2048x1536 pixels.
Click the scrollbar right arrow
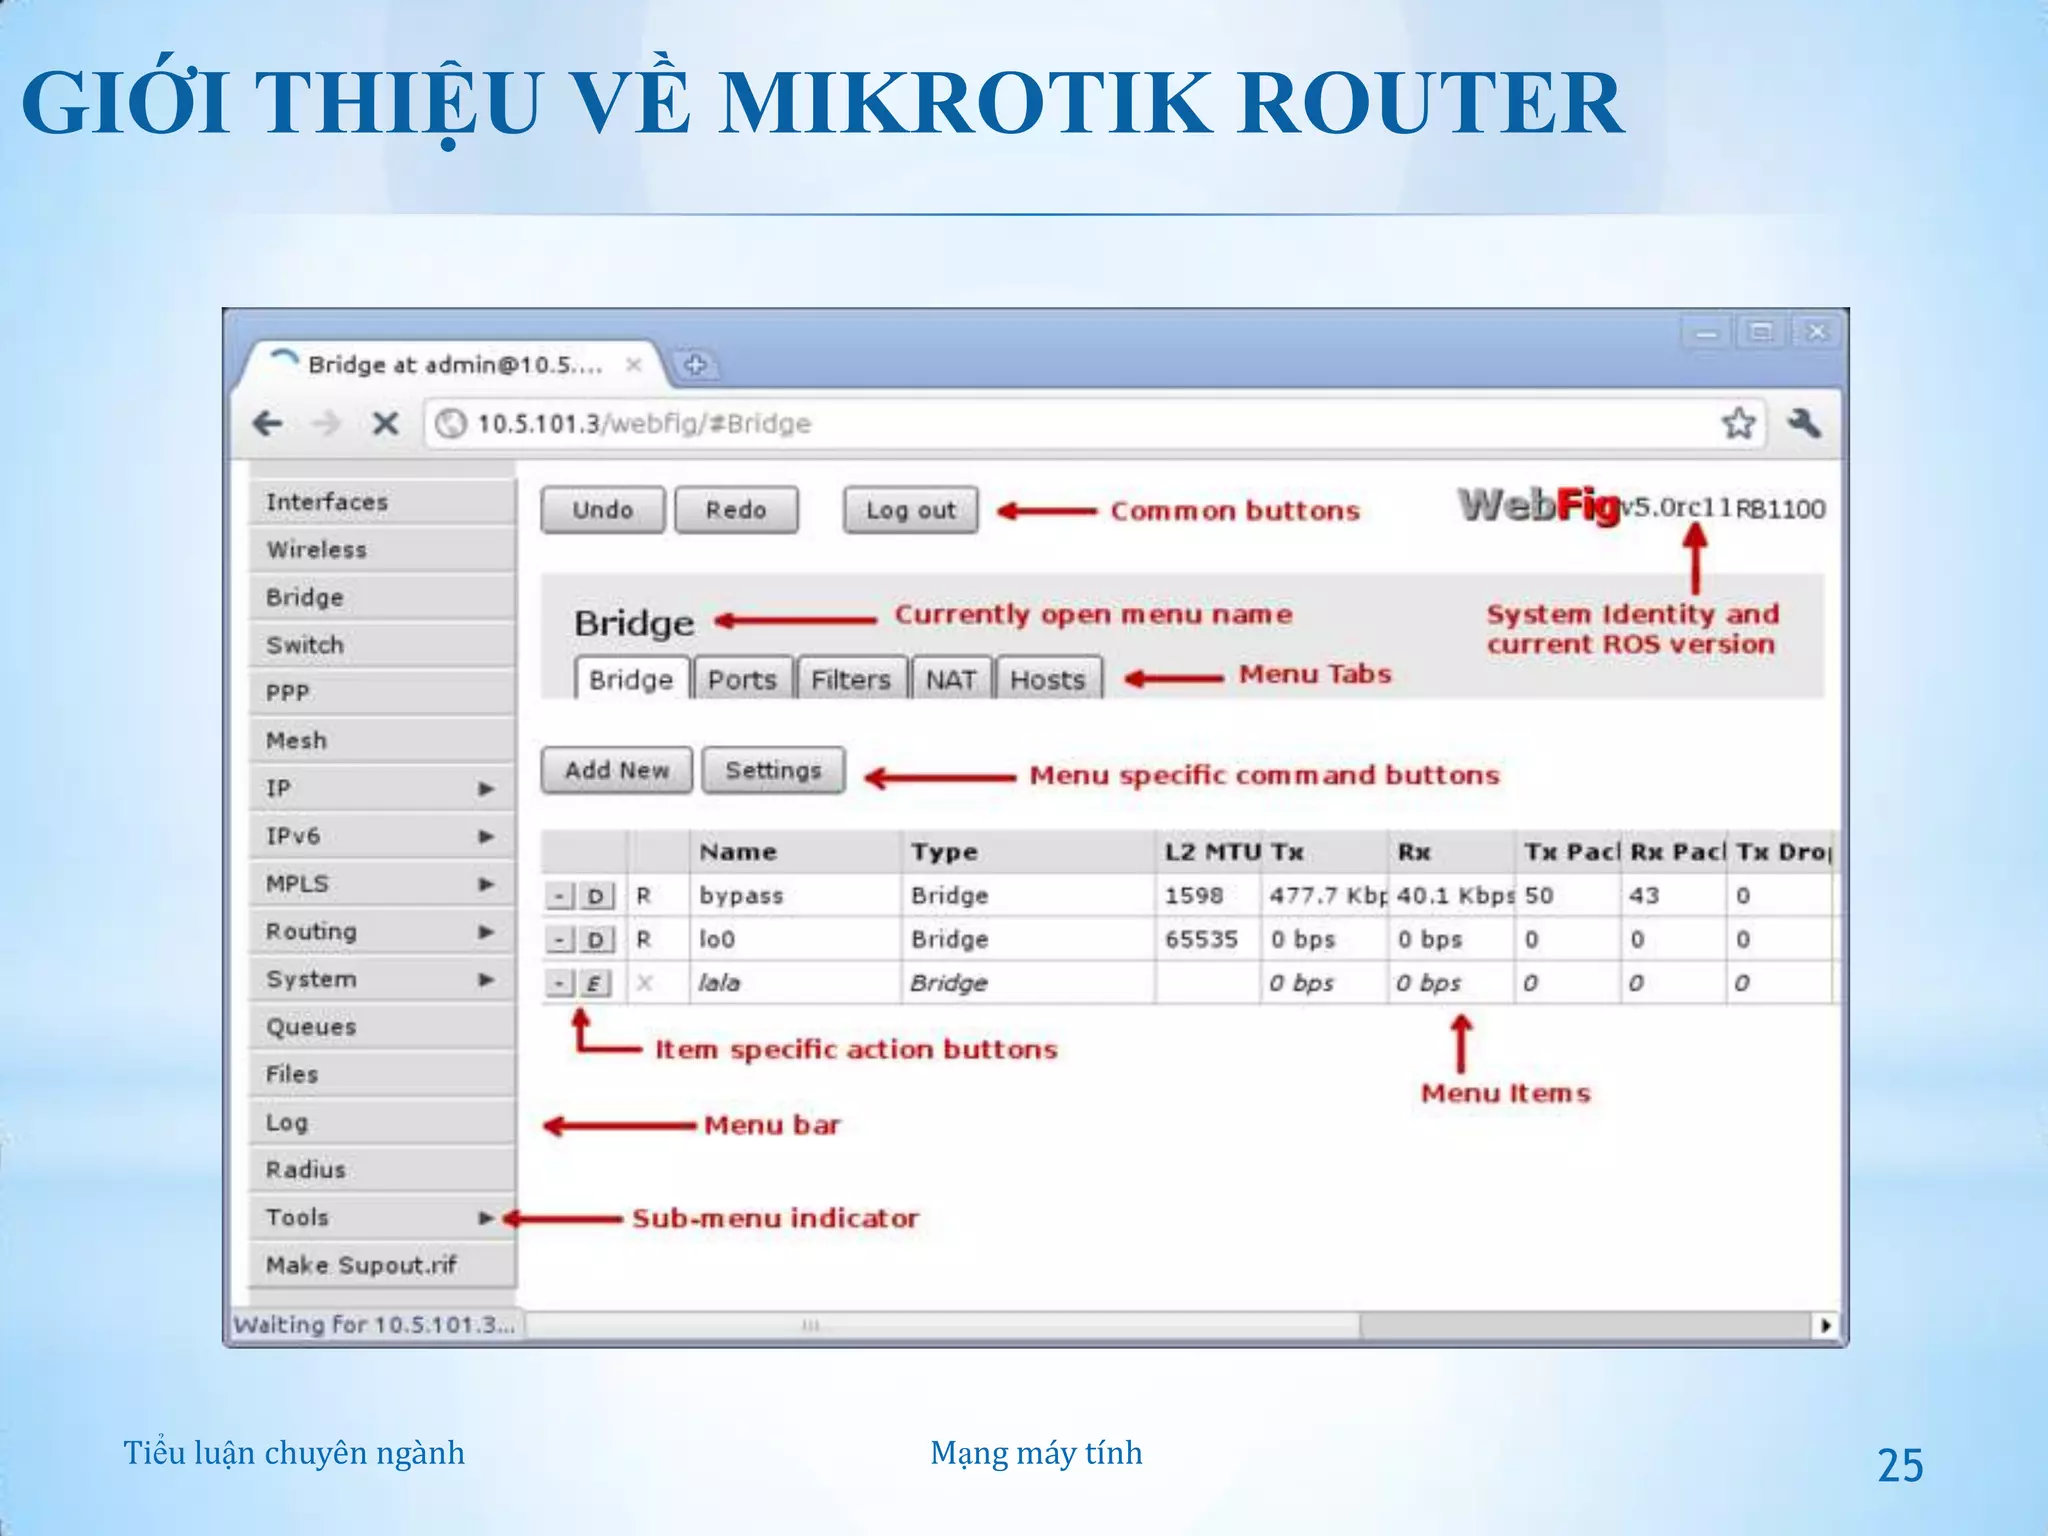click(1826, 1326)
